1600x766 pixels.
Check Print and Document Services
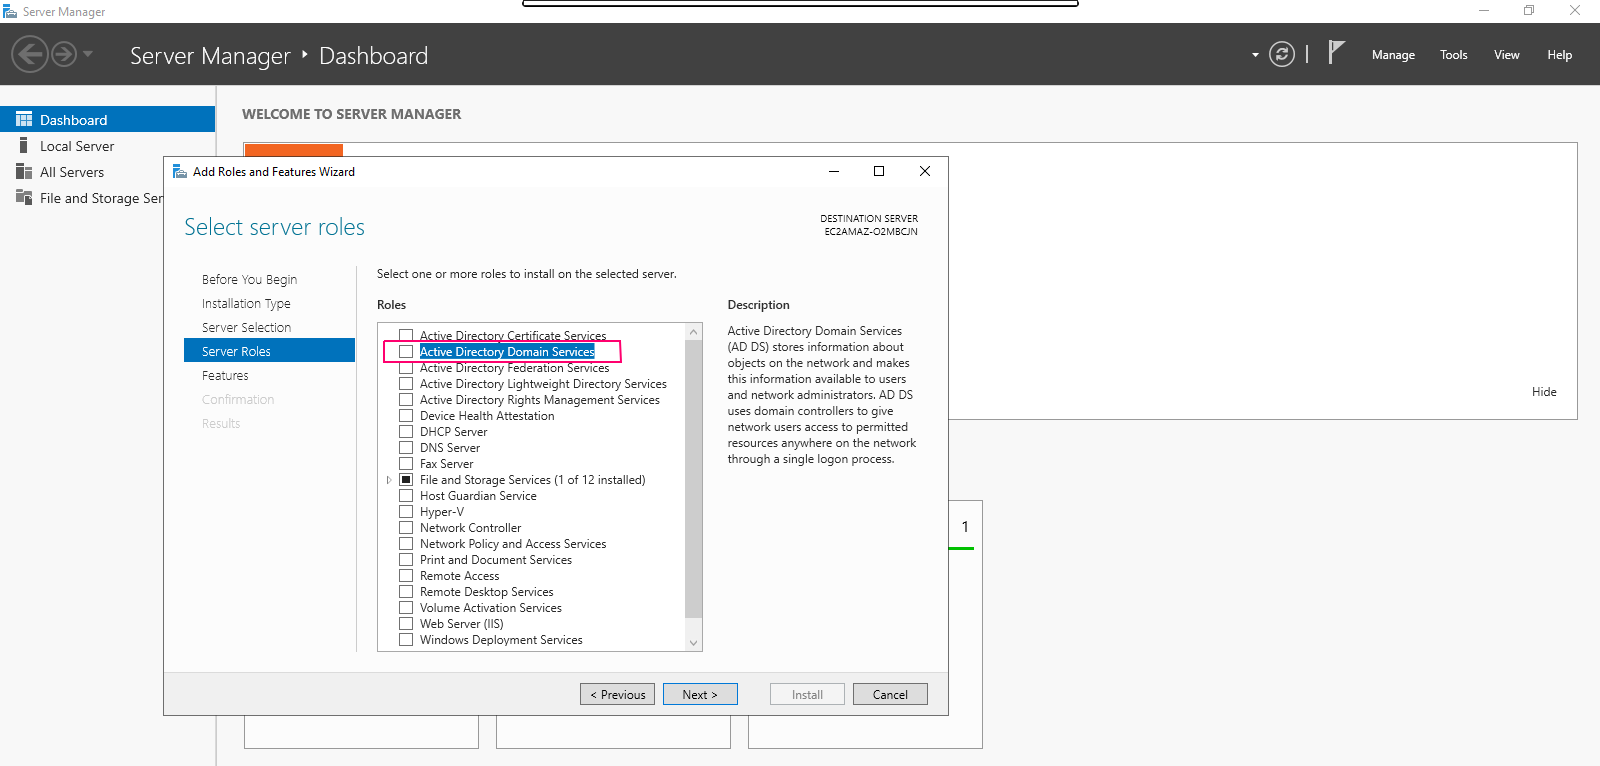tap(406, 560)
